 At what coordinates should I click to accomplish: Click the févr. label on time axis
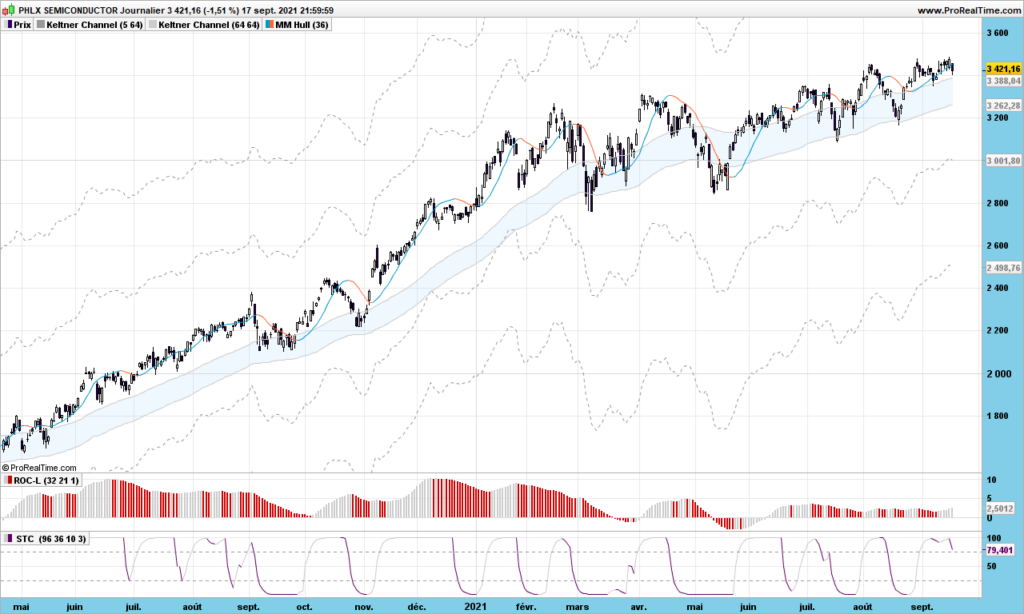tap(526, 607)
